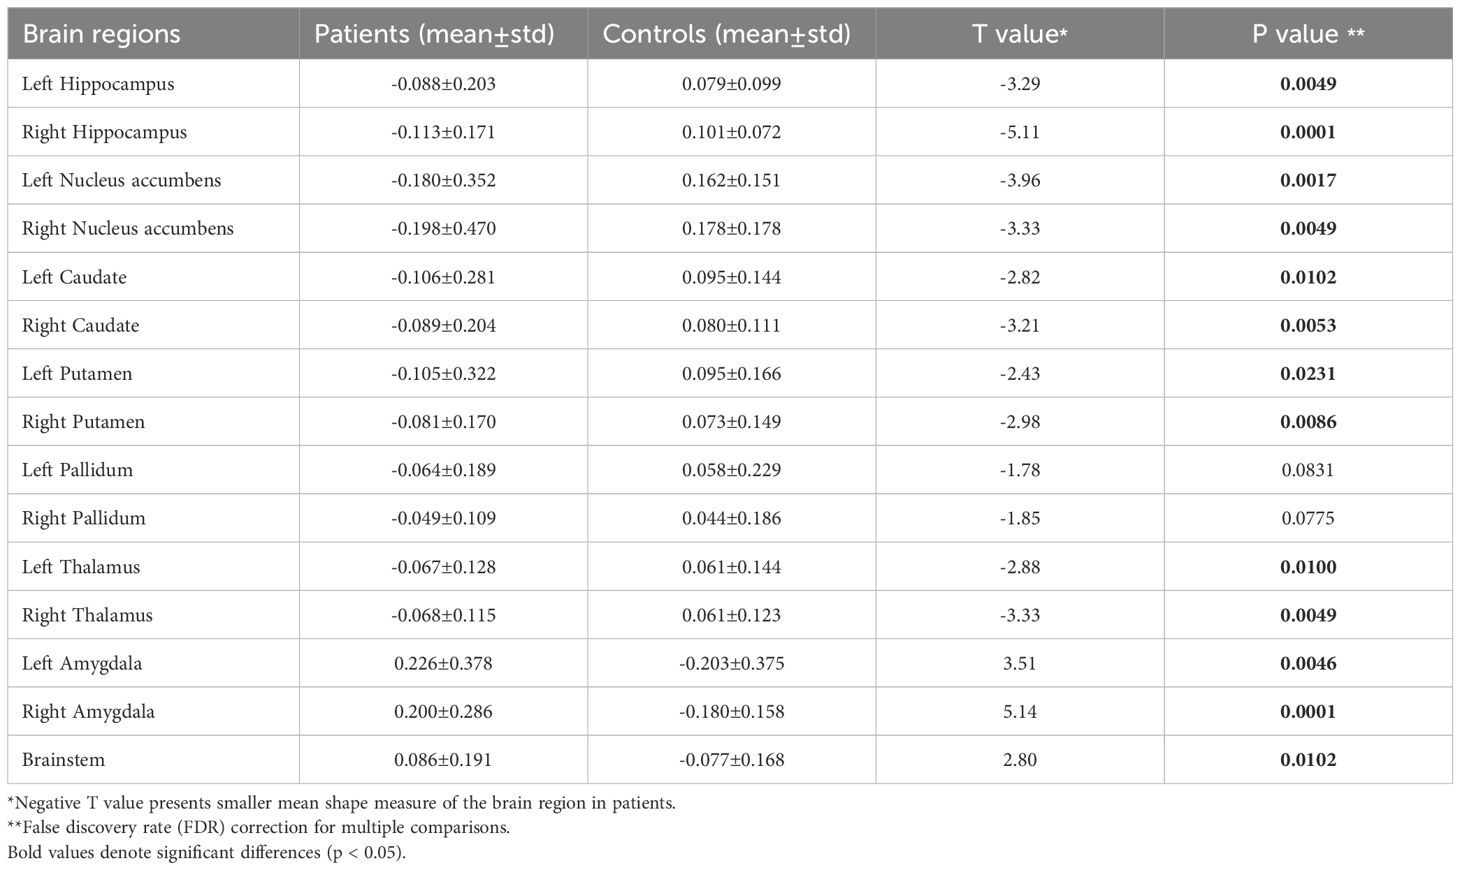Click Right Thalamus patients value -0.068±0.115
1460x870 pixels.
(x=444, y=615)
